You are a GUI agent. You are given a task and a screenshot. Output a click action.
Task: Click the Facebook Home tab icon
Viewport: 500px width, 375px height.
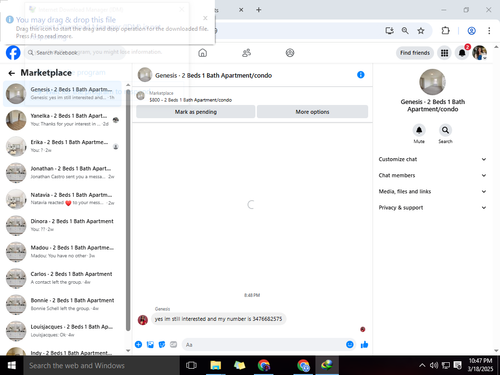(202, 53)
